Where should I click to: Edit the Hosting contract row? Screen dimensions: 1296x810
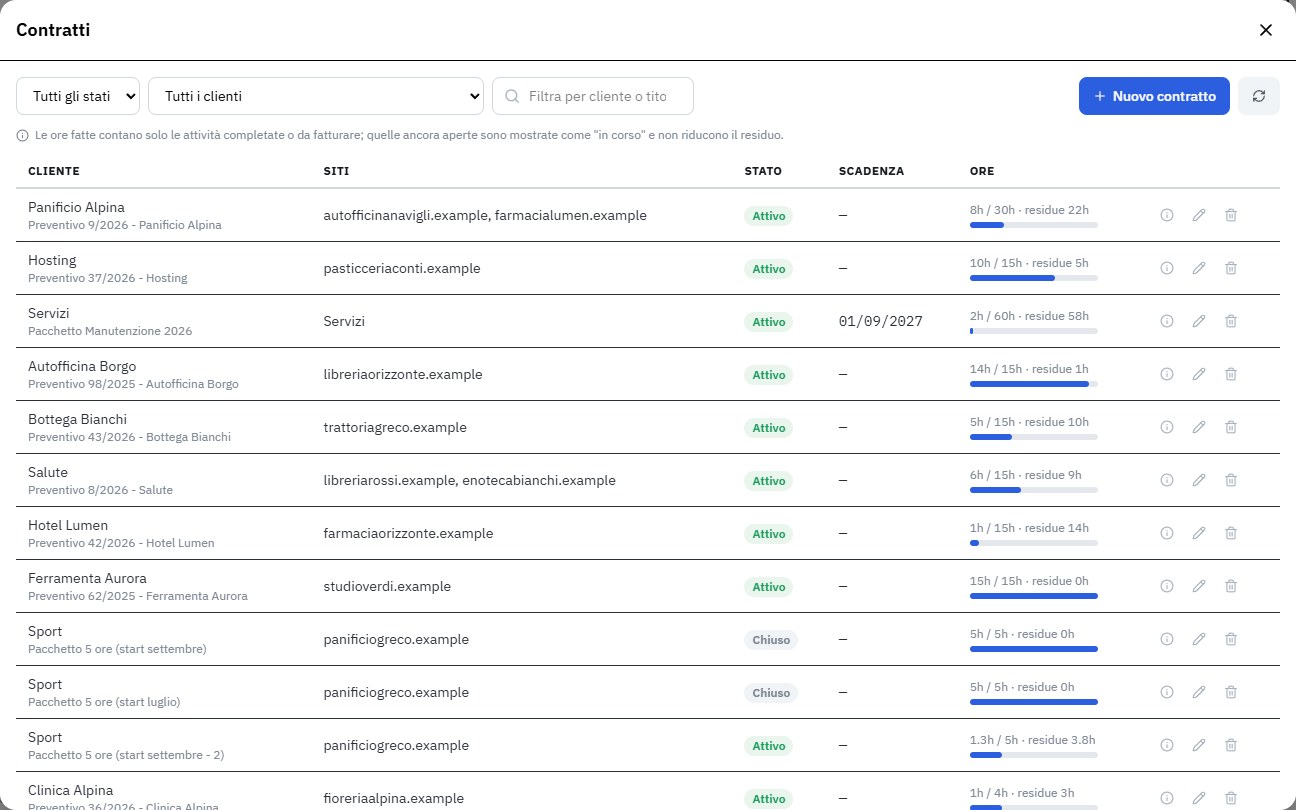pos(1199,268)
